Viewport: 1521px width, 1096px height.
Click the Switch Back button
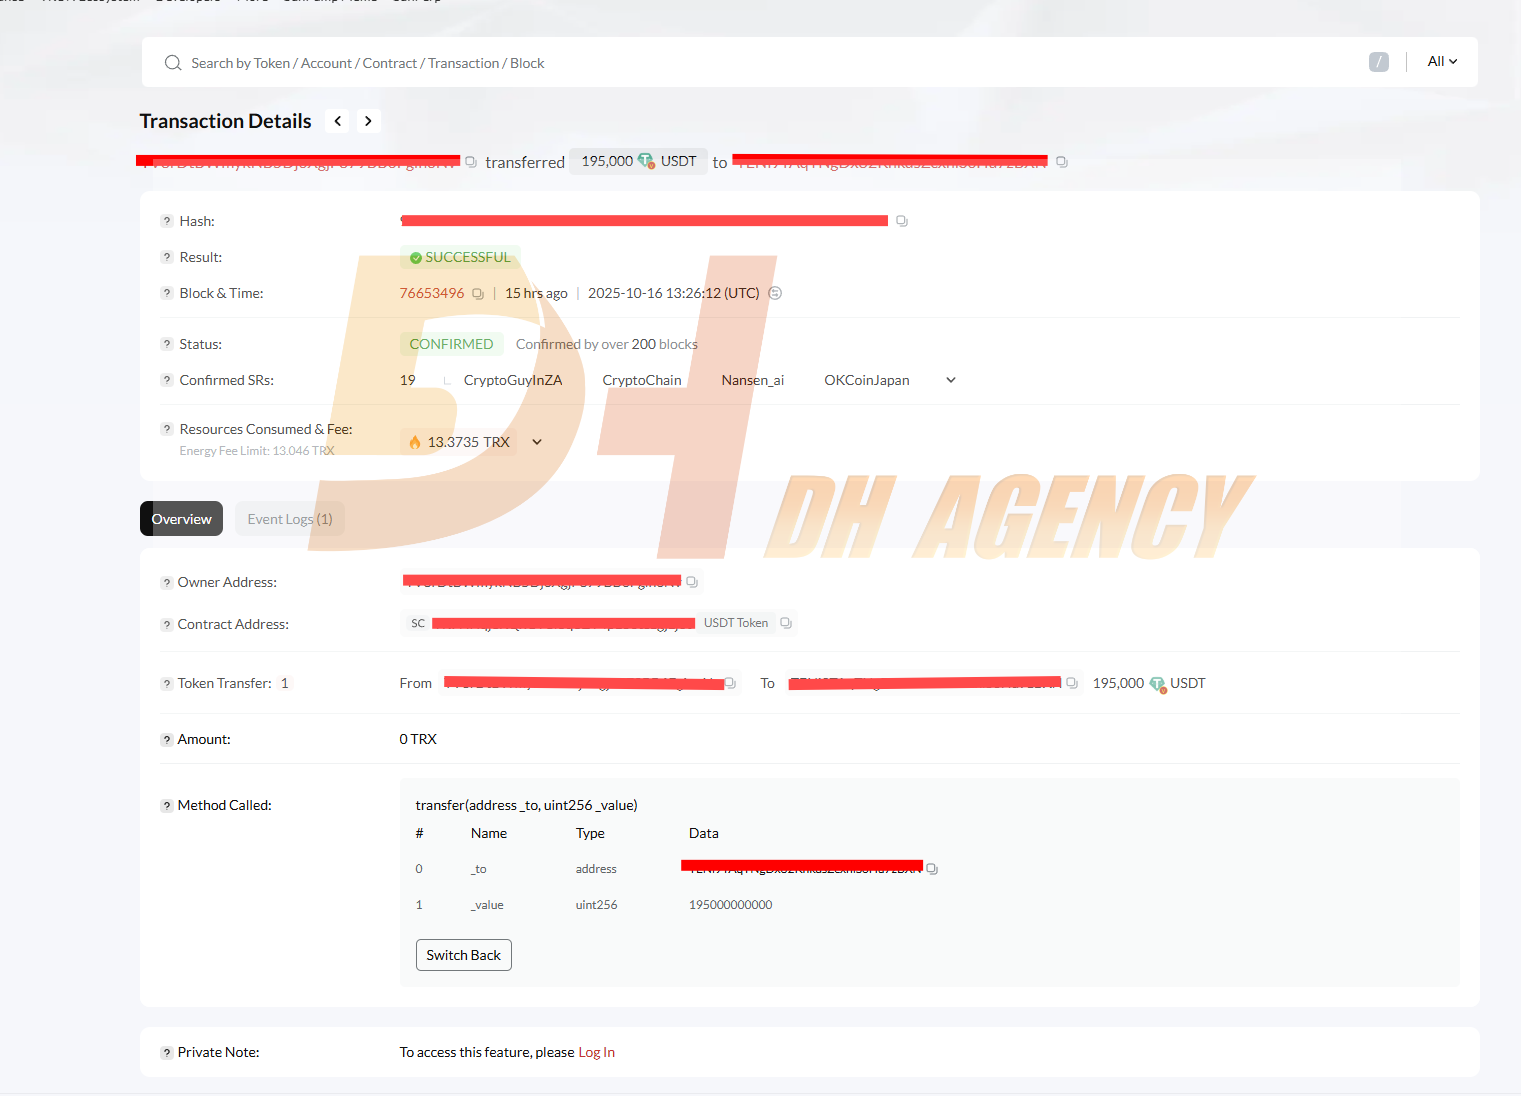[464, 955]
